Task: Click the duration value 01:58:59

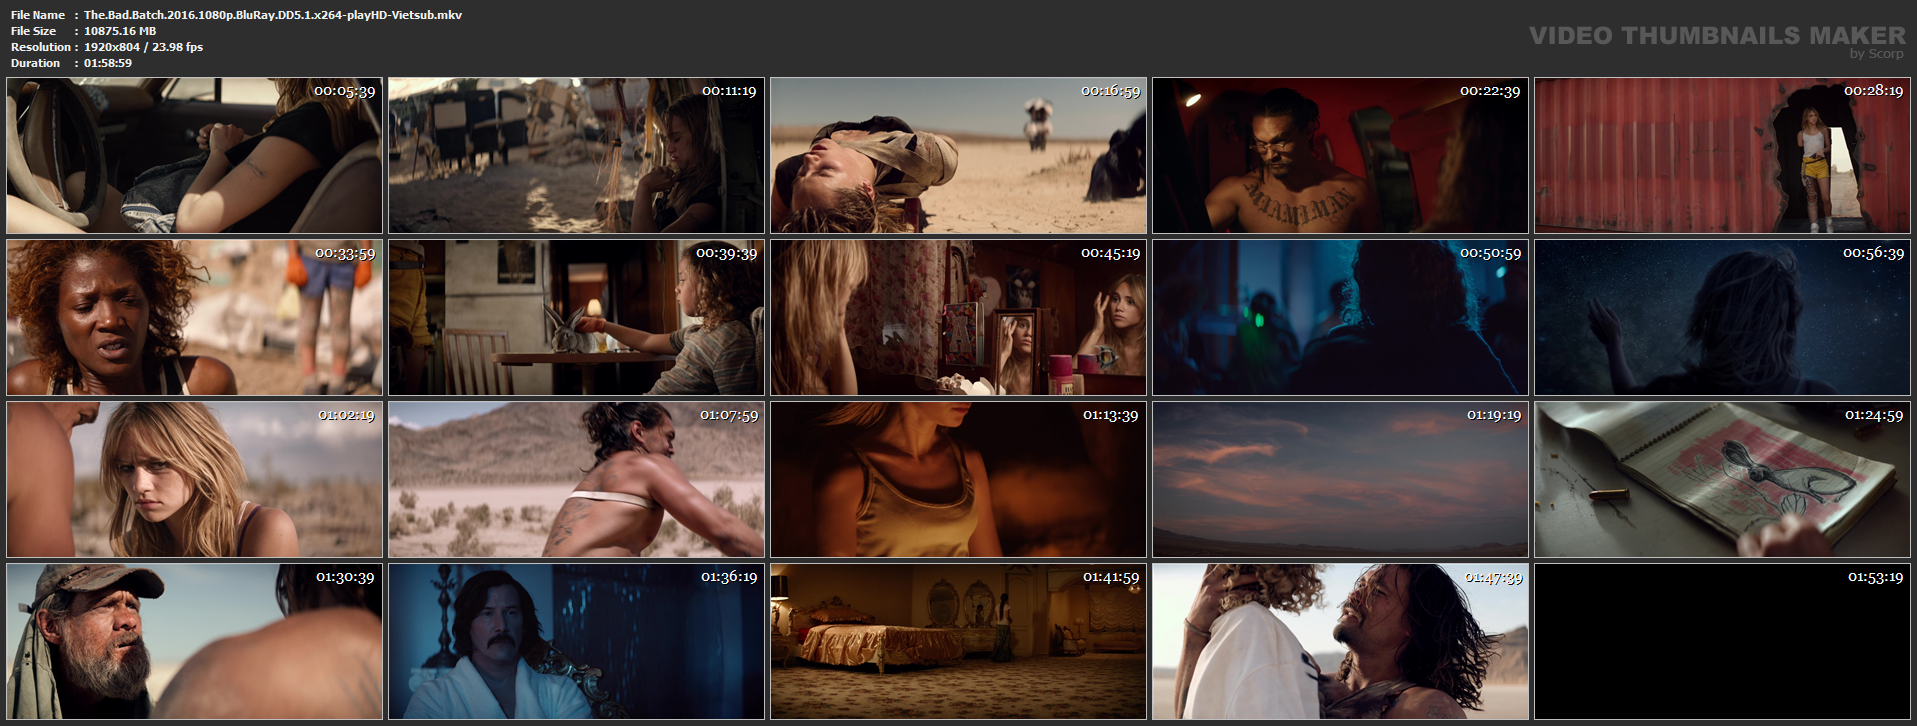Action: pyautogui.click(x=108, y=63)
